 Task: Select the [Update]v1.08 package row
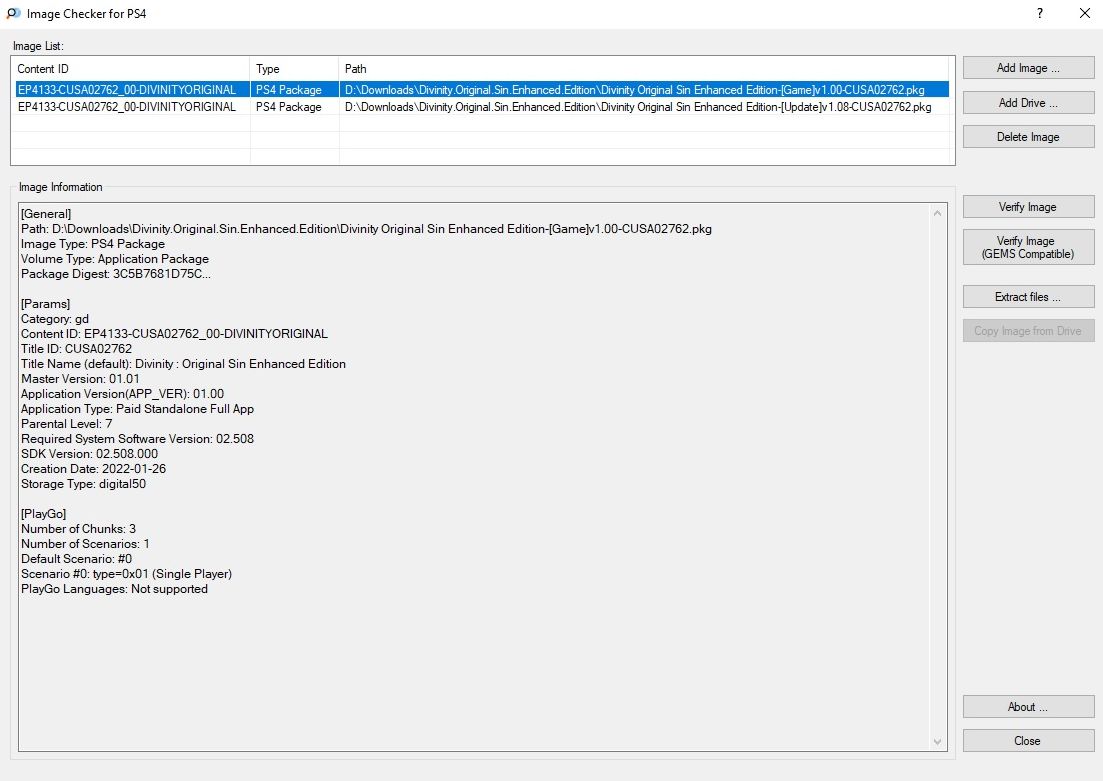point(482,107)
